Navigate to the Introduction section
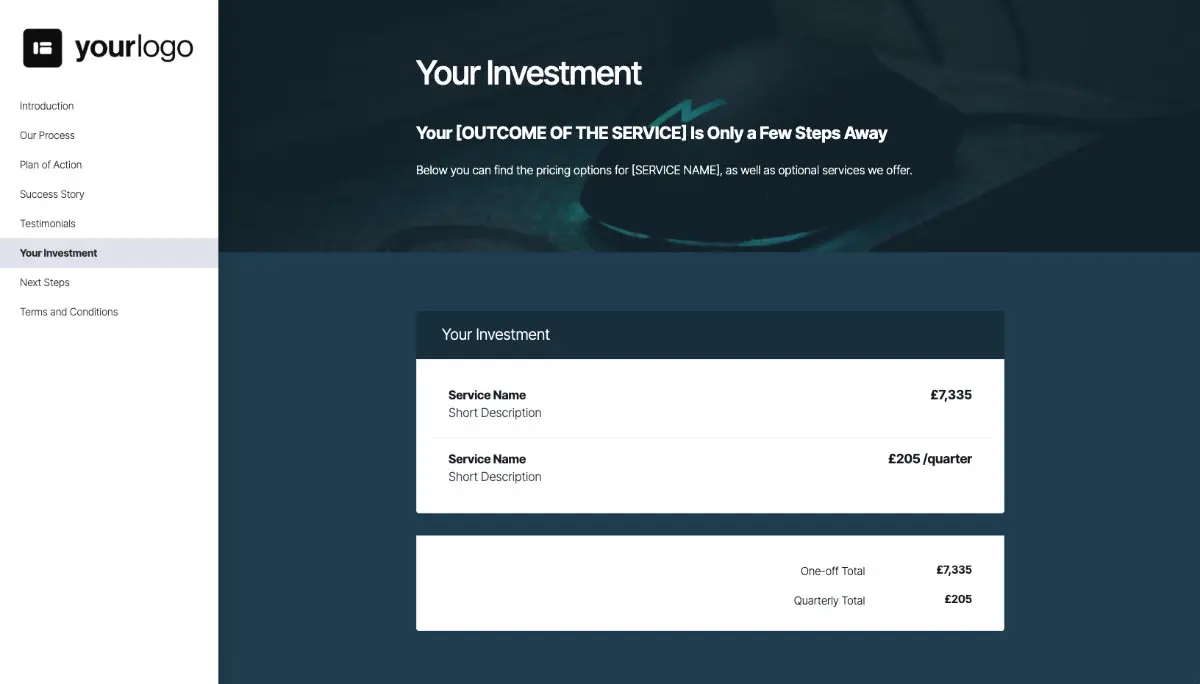The height and width of the screenshot is (684, 1200). tap(46, 106)
